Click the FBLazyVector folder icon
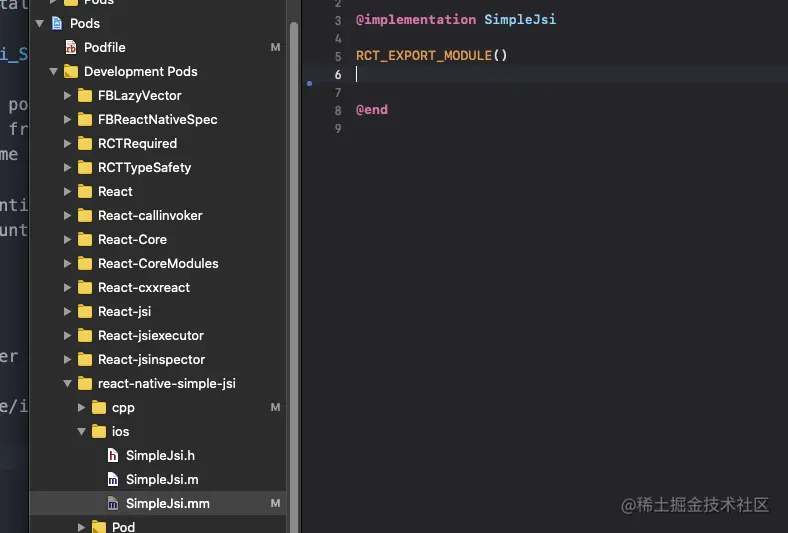 (x=85, y=95)
